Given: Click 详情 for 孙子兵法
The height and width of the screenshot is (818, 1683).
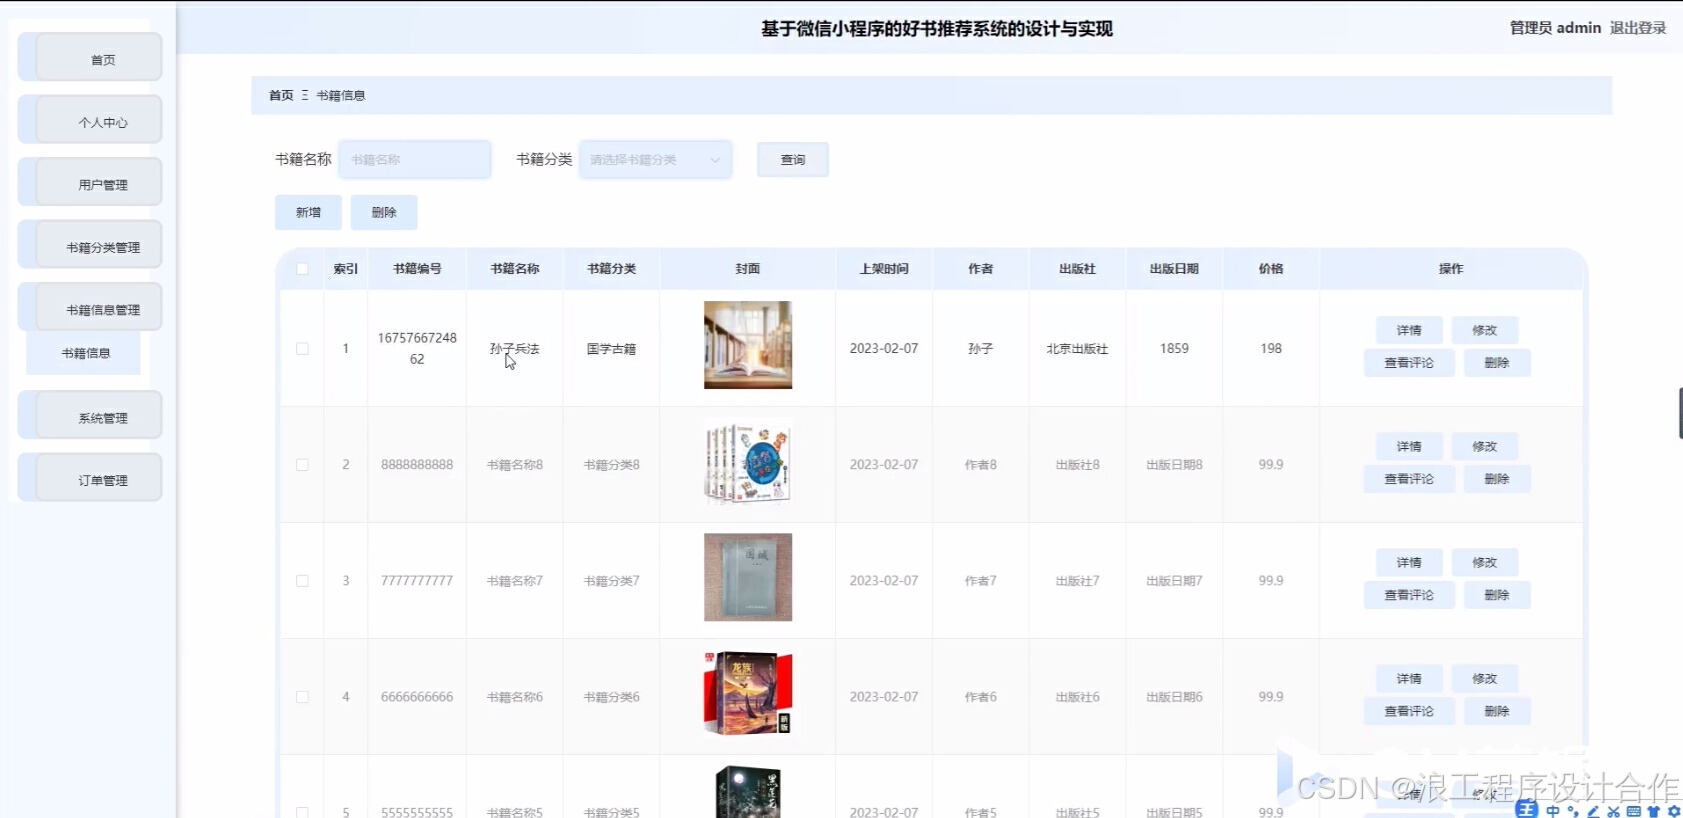Looking at the screenshot, I should pyautogui.click(x=1408, y=330).
